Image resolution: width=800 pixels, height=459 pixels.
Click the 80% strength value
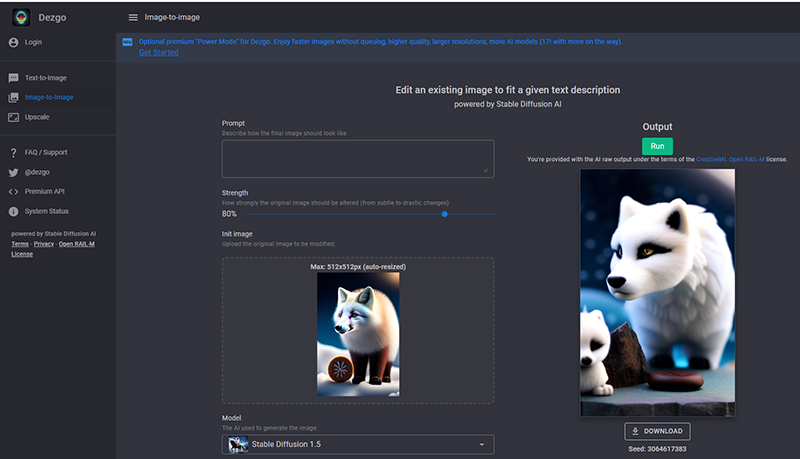click(x=229, y=214)
